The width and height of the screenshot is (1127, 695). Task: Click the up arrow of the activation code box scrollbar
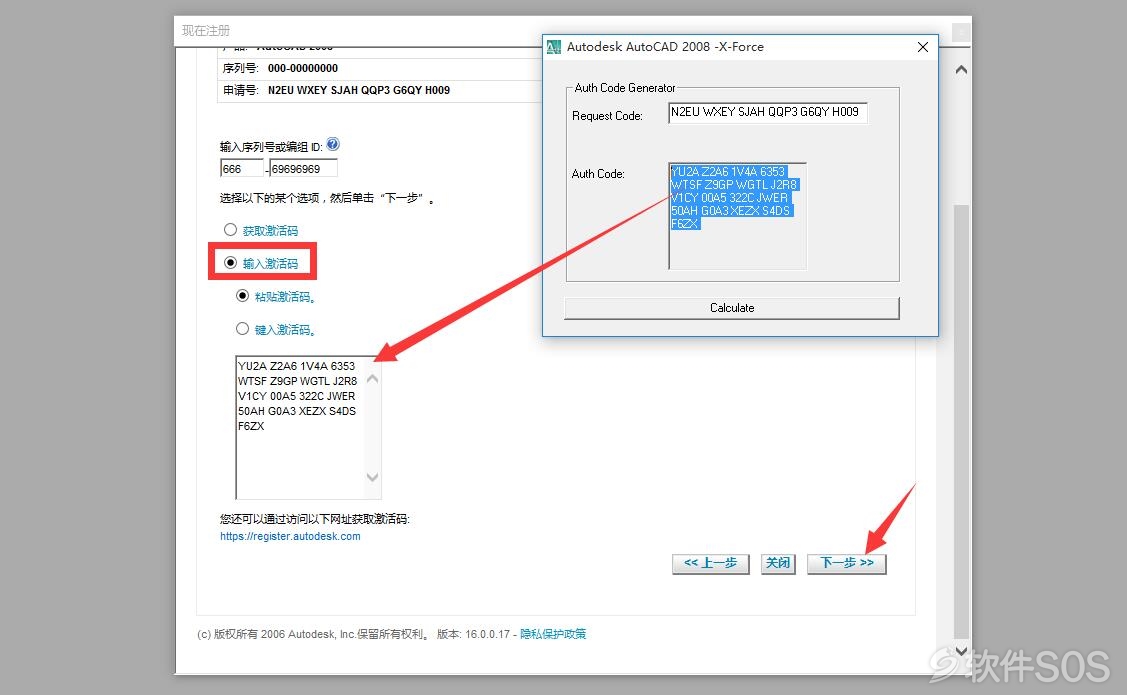pyautogui.click(x=372, y=379)
